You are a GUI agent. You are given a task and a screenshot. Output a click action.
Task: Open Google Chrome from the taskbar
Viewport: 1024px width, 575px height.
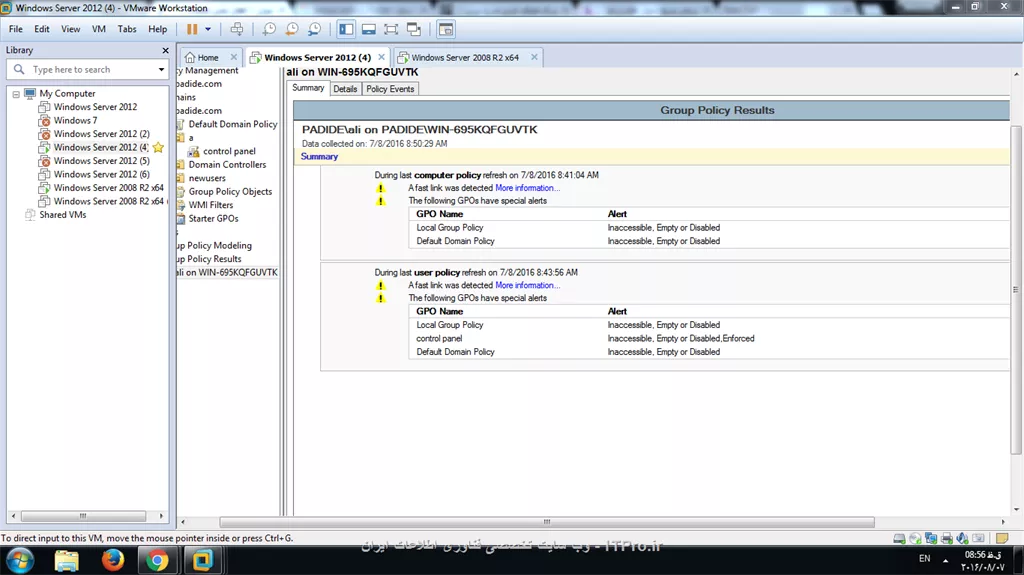tap(157, 561)
